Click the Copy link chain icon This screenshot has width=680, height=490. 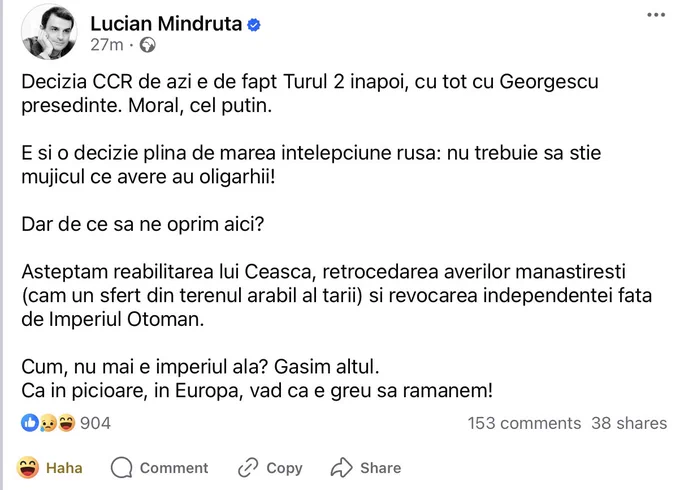click(x=248, y=467)
